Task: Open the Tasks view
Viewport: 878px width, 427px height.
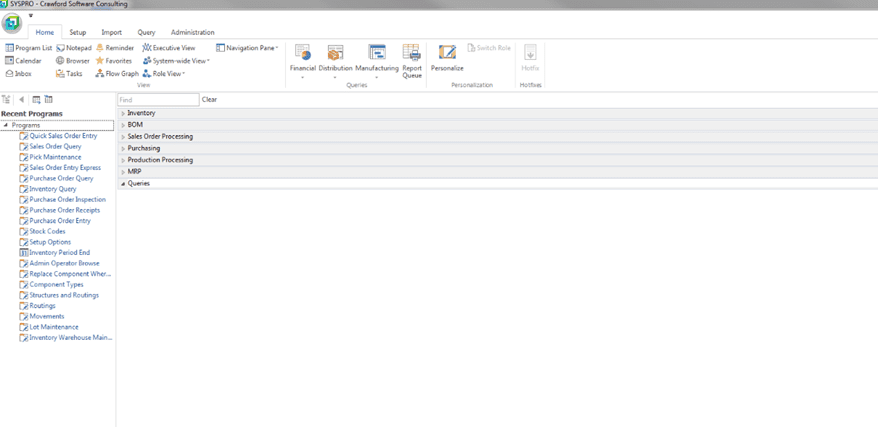Action: (x=69, y=73)
